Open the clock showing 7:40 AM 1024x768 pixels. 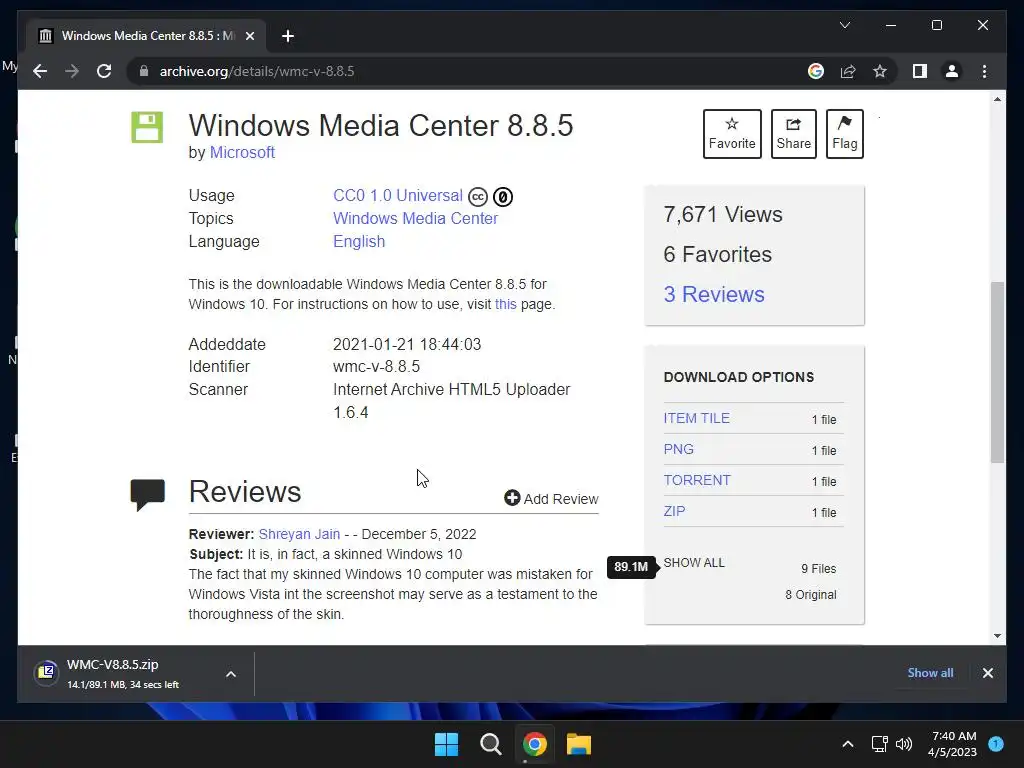click(x=952, y=744)
